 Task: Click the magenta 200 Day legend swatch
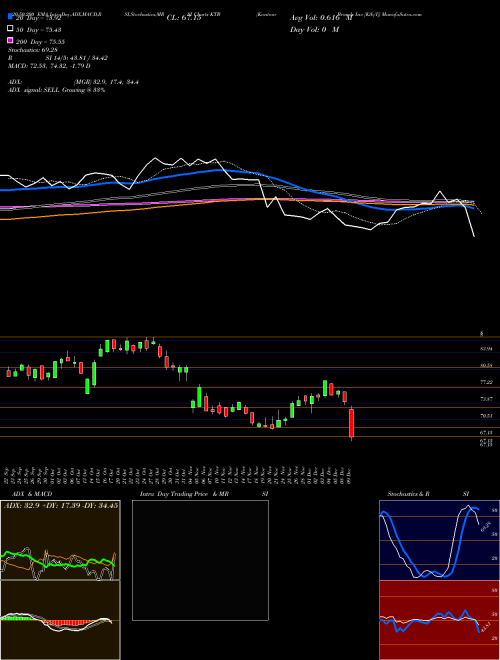10,40
